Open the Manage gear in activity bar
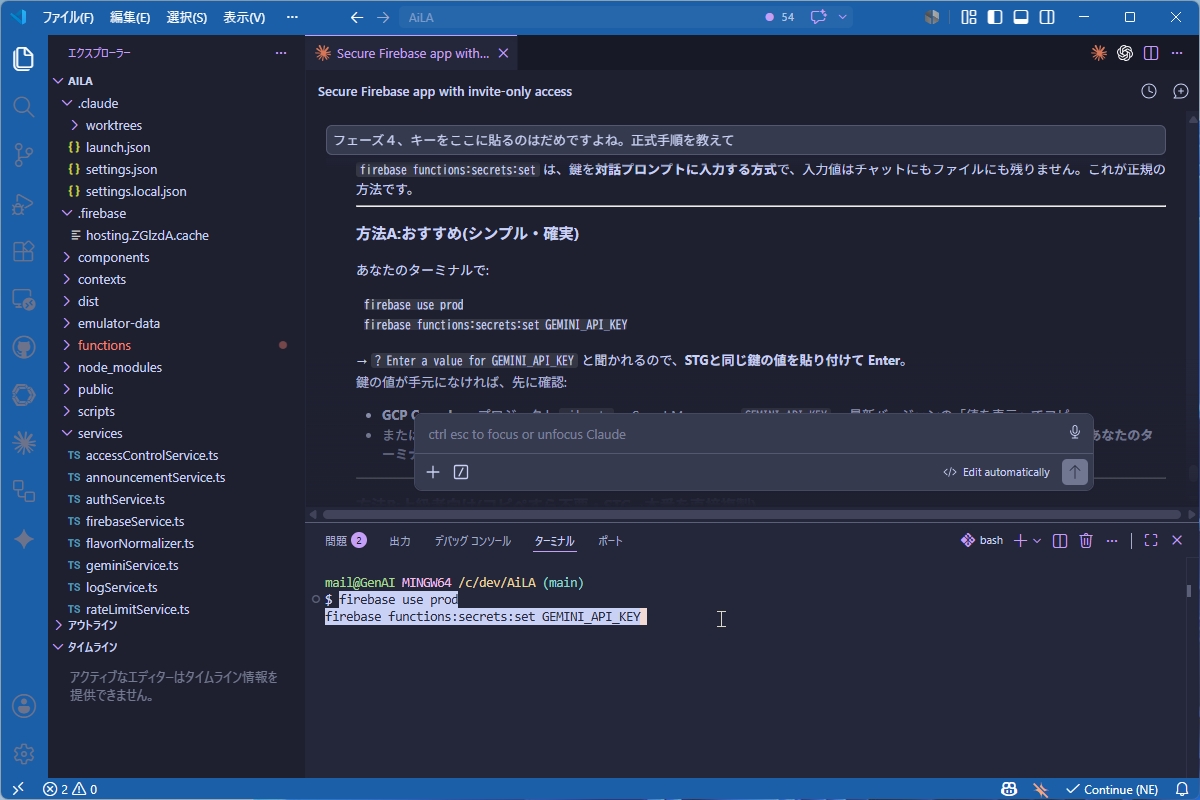 pyautogui.click(x=24, y=753)
